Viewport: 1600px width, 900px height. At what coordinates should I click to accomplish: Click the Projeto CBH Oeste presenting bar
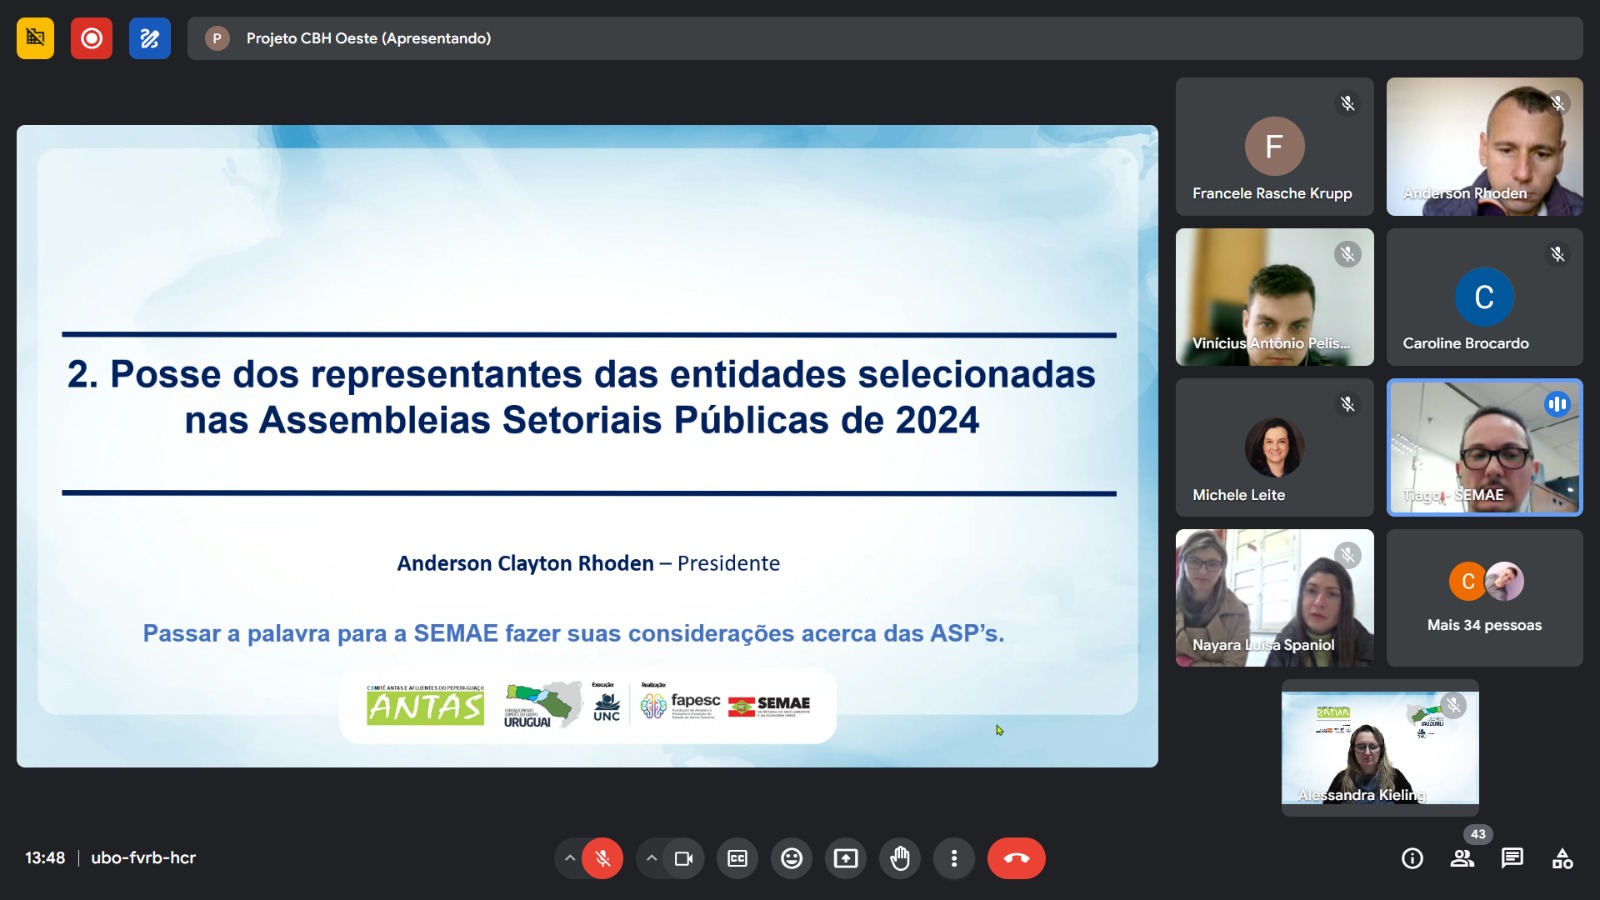point(884,39)
